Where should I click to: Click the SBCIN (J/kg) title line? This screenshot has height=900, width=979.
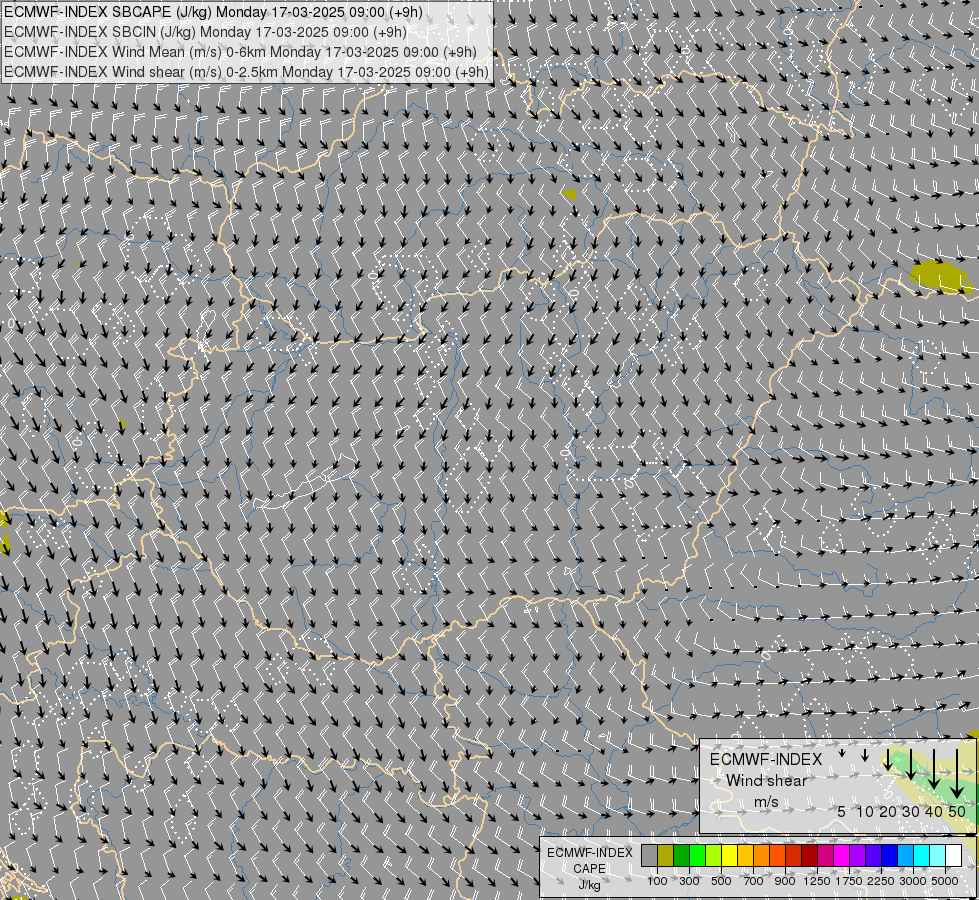pos(205,32)
